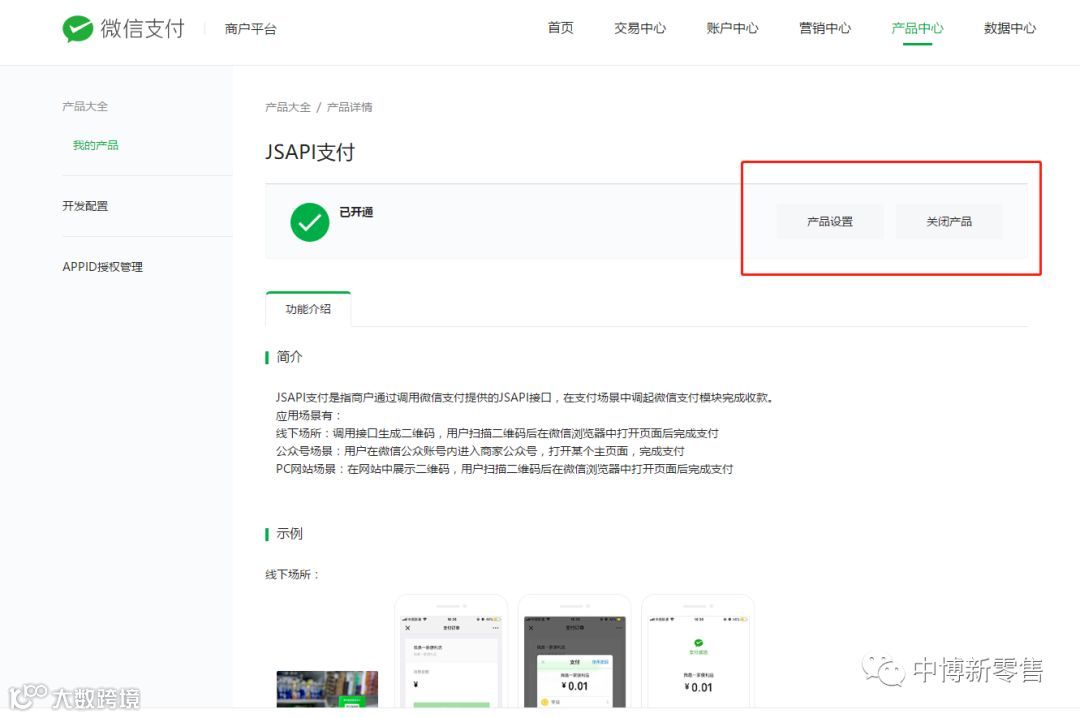The width and height of the screenshot is (1080, 718).
Task: Open APPID授权管理 in the sidebar
Action: click(x=103, y=267)
